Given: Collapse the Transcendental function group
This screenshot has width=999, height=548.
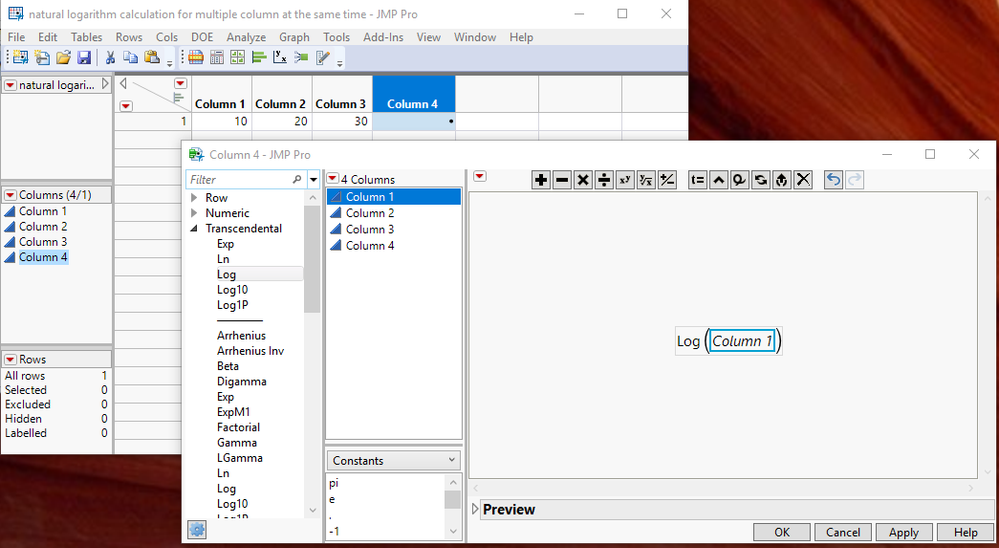Looking at the screenshot, I should [x=194, y=228].
